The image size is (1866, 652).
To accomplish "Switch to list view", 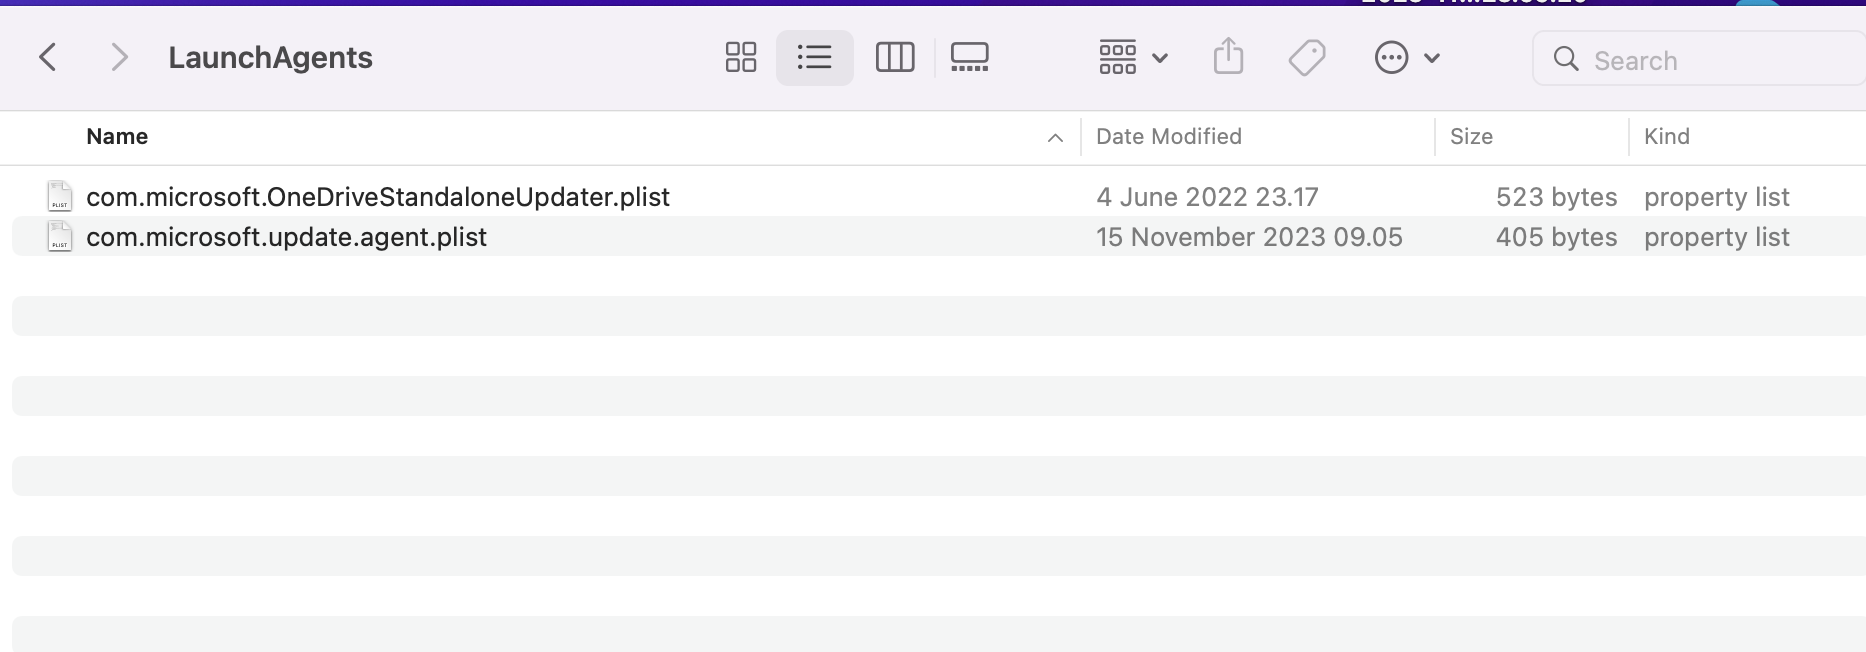I will click(814, 57).
